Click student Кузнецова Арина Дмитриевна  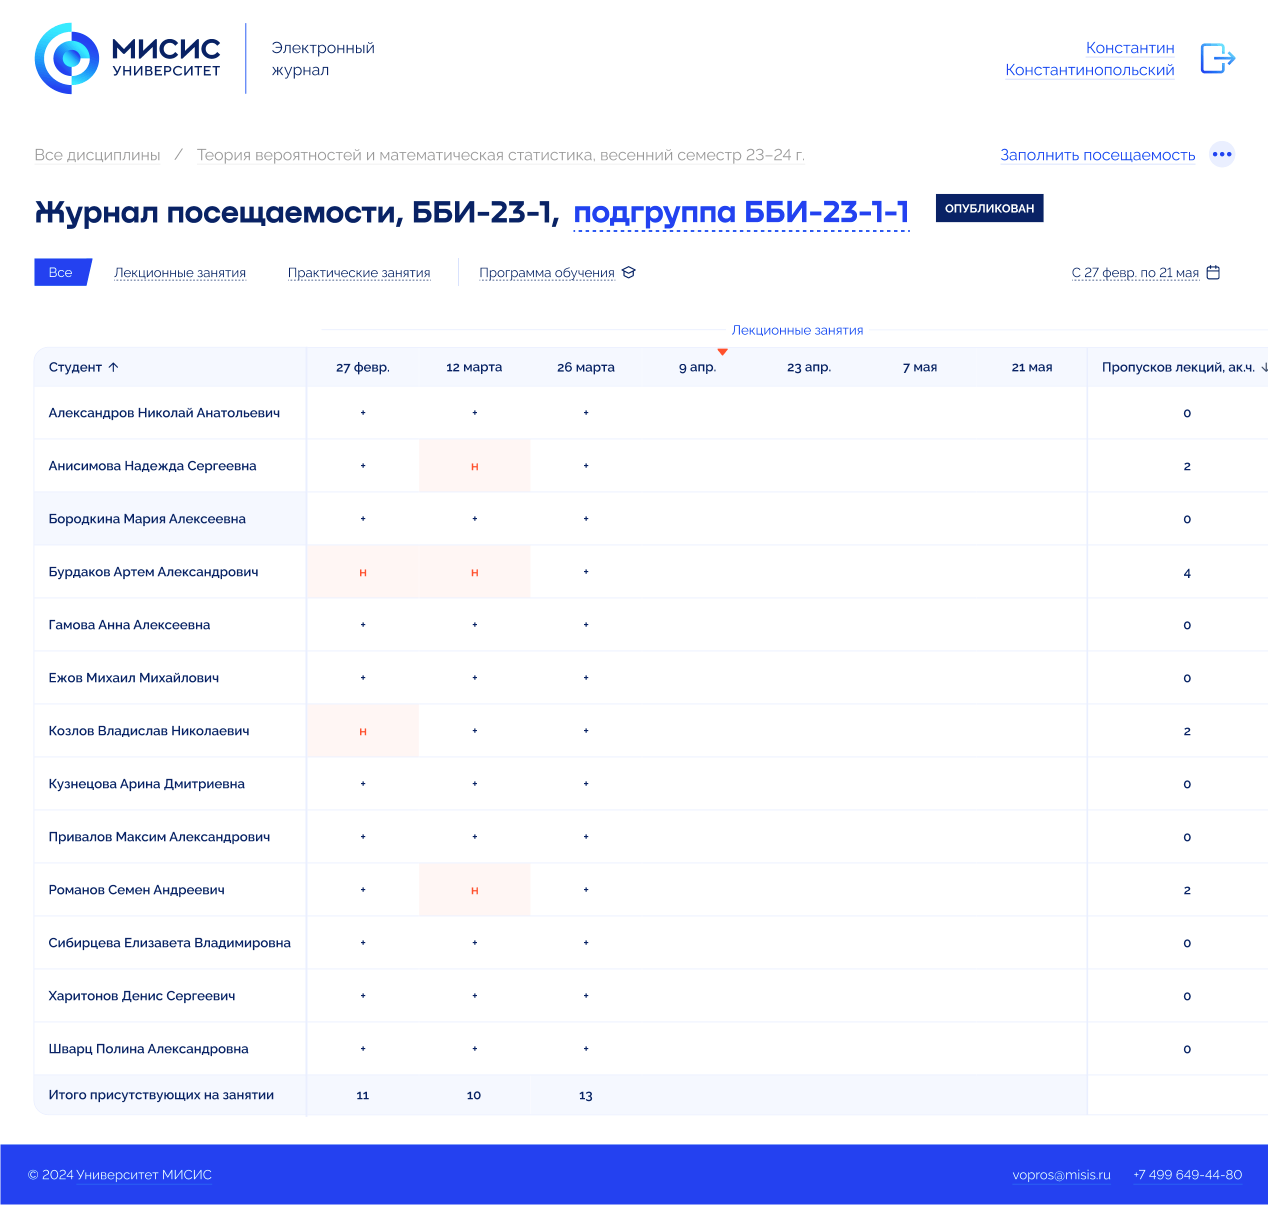click(146, 784)
